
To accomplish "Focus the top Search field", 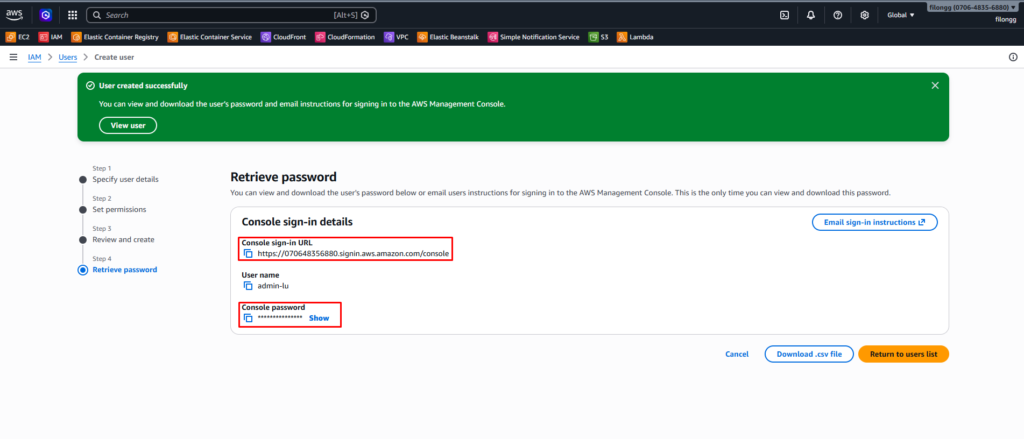I will click(x=231, y=15).
